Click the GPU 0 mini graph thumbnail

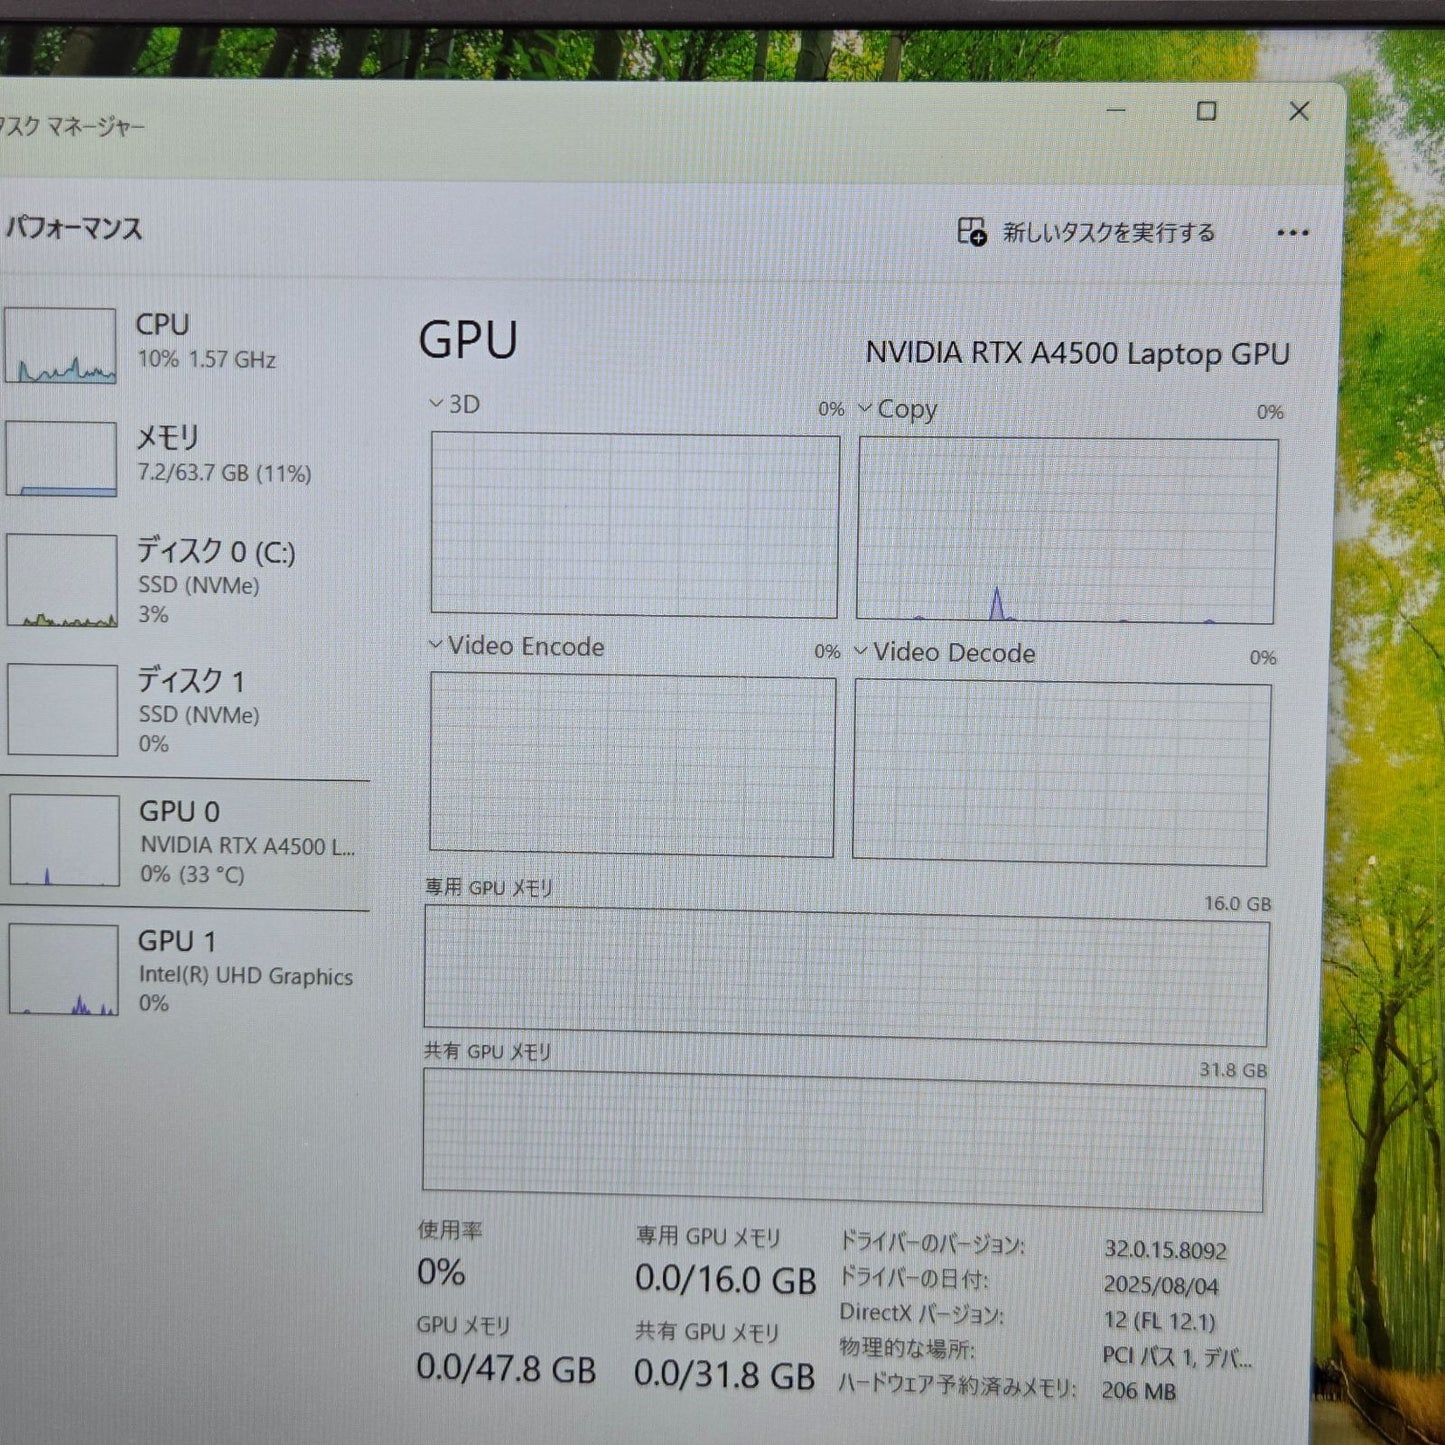[64, 840]
